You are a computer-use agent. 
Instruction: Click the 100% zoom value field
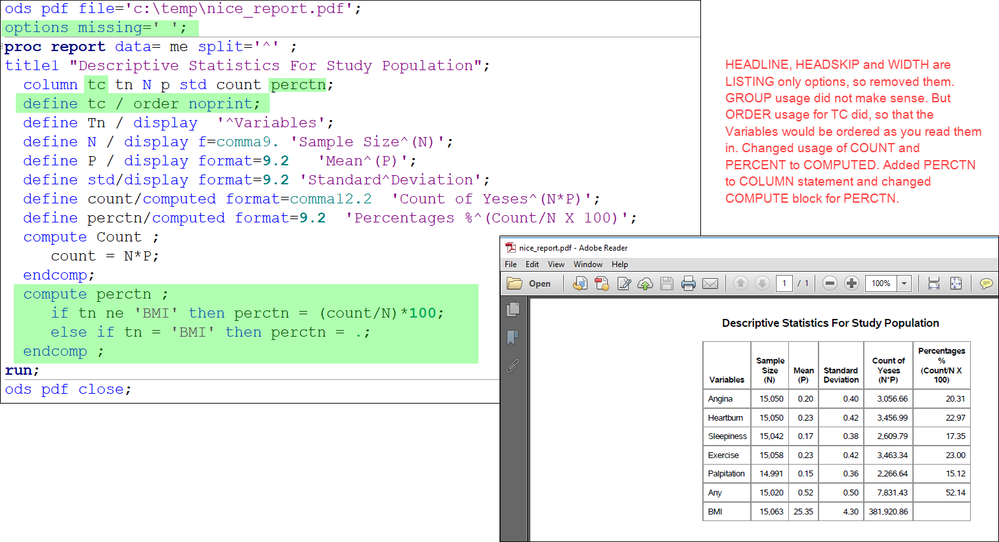pos(881,283)
